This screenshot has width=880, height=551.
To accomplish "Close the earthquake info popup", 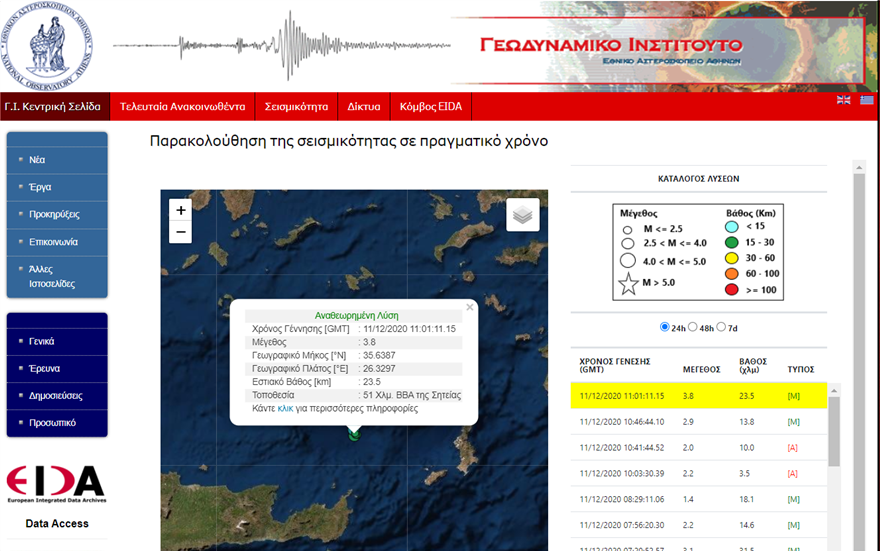I will 469,308.
